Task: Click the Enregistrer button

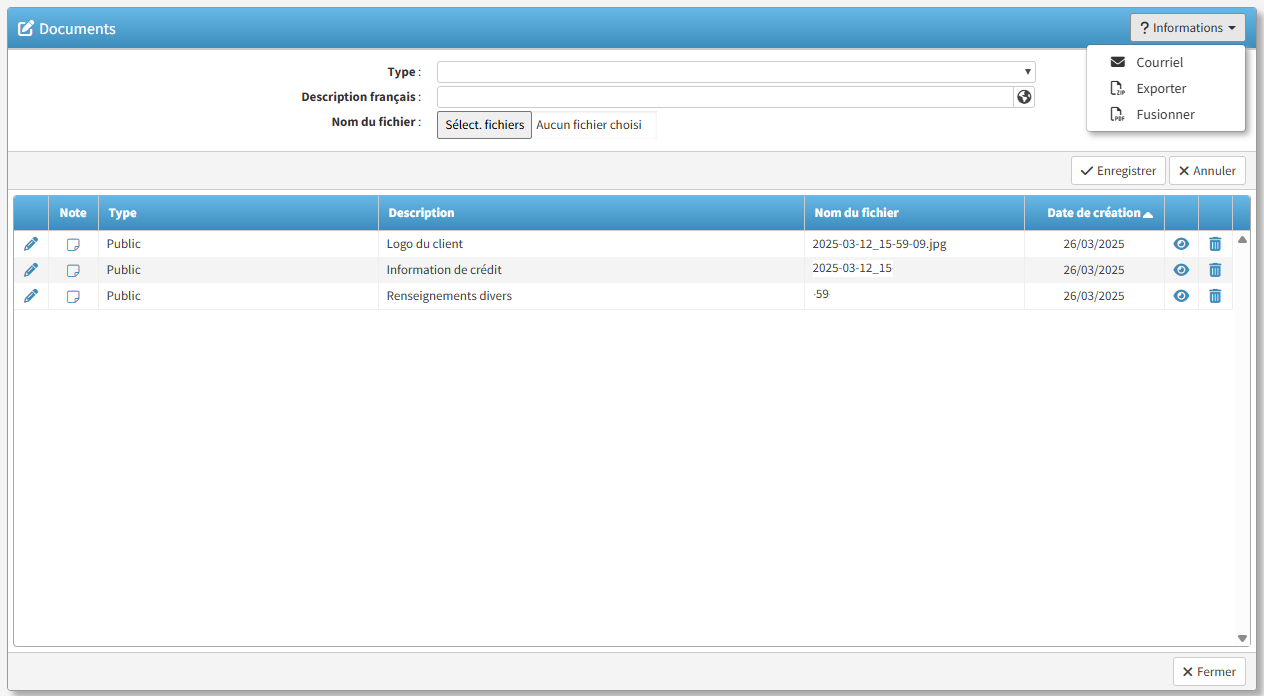Action: [x=1118, y=171]
